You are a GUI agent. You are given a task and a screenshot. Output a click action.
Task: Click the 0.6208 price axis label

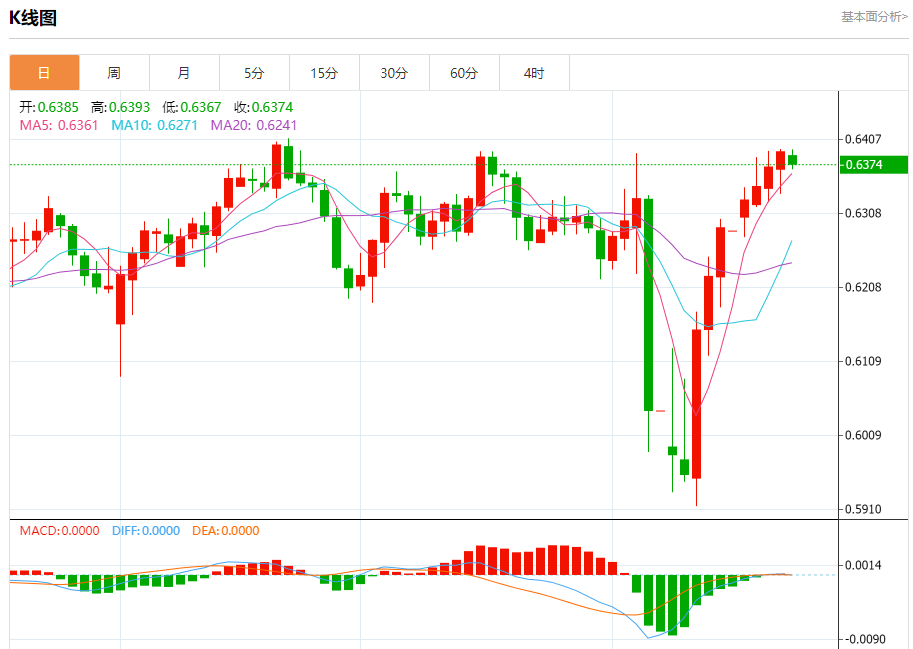(863, 287)
